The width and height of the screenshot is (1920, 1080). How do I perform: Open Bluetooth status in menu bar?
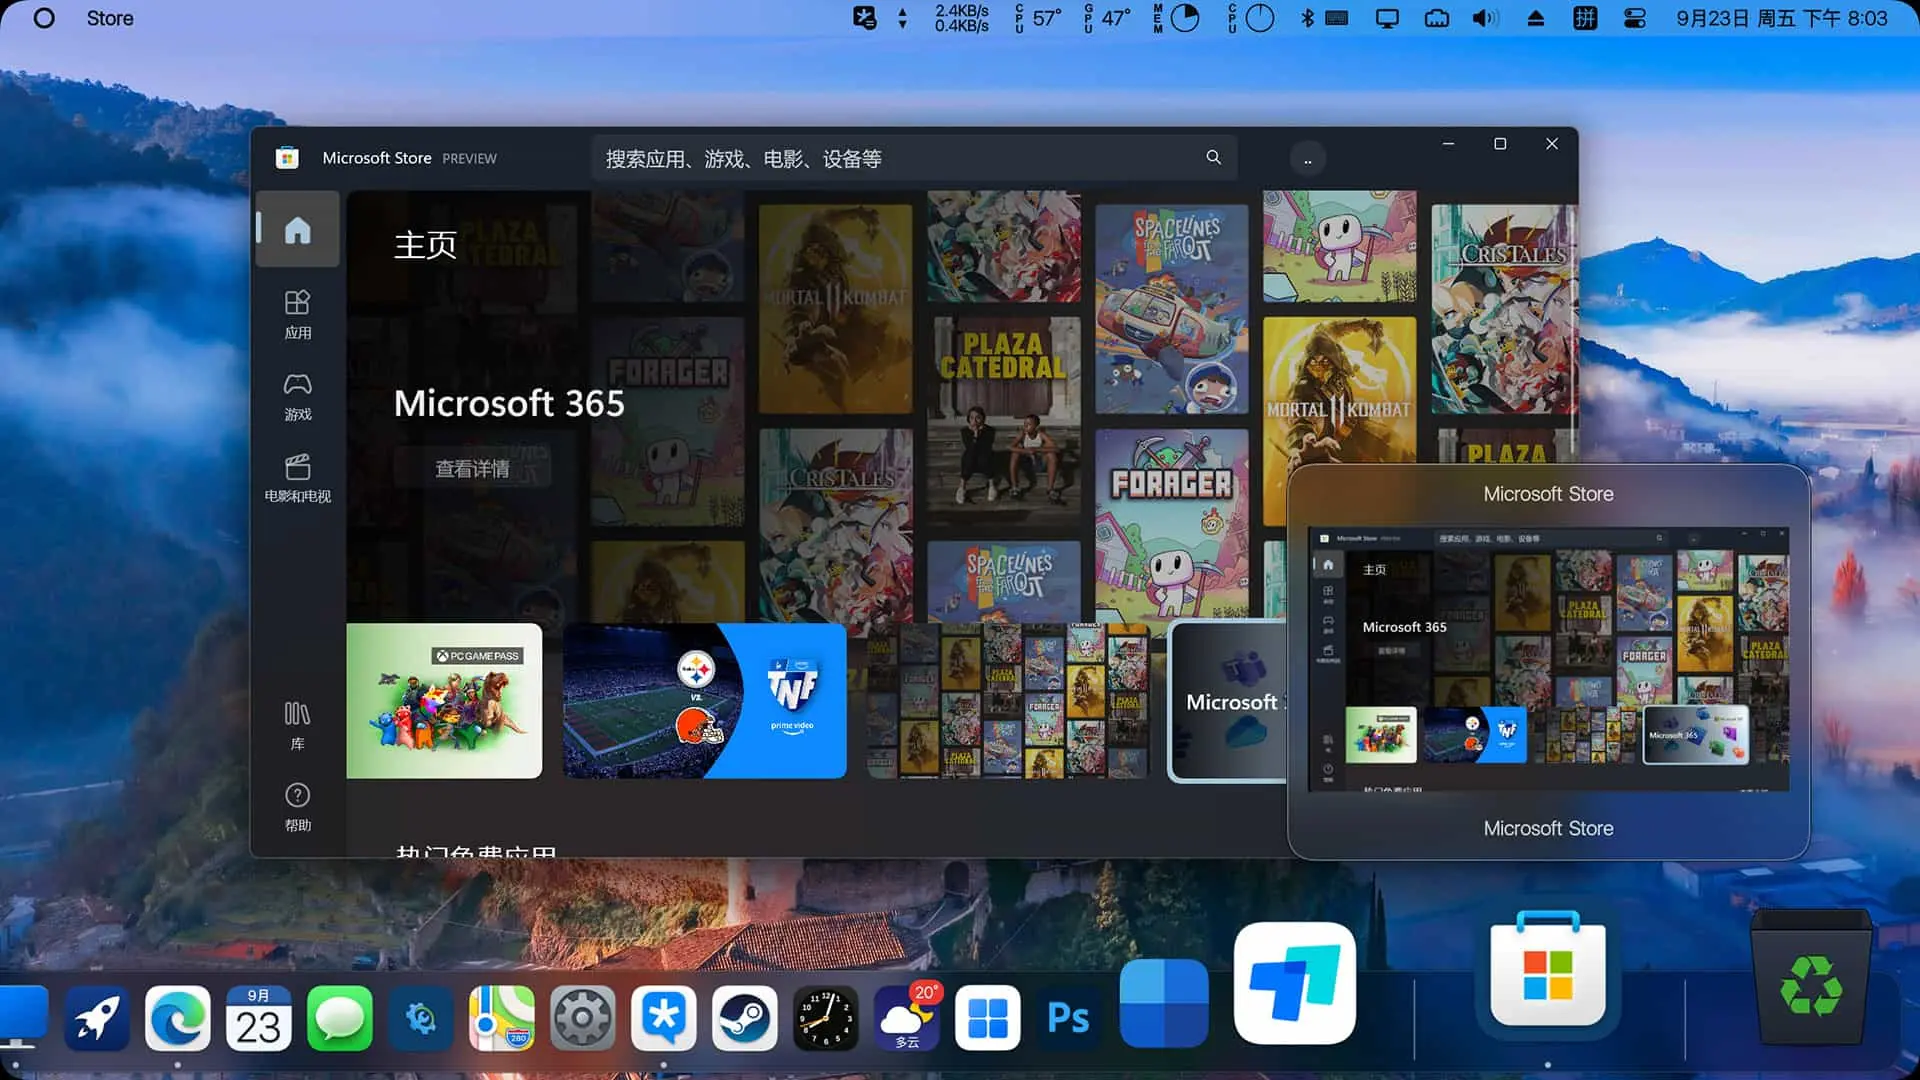[x=1306, y=18]
